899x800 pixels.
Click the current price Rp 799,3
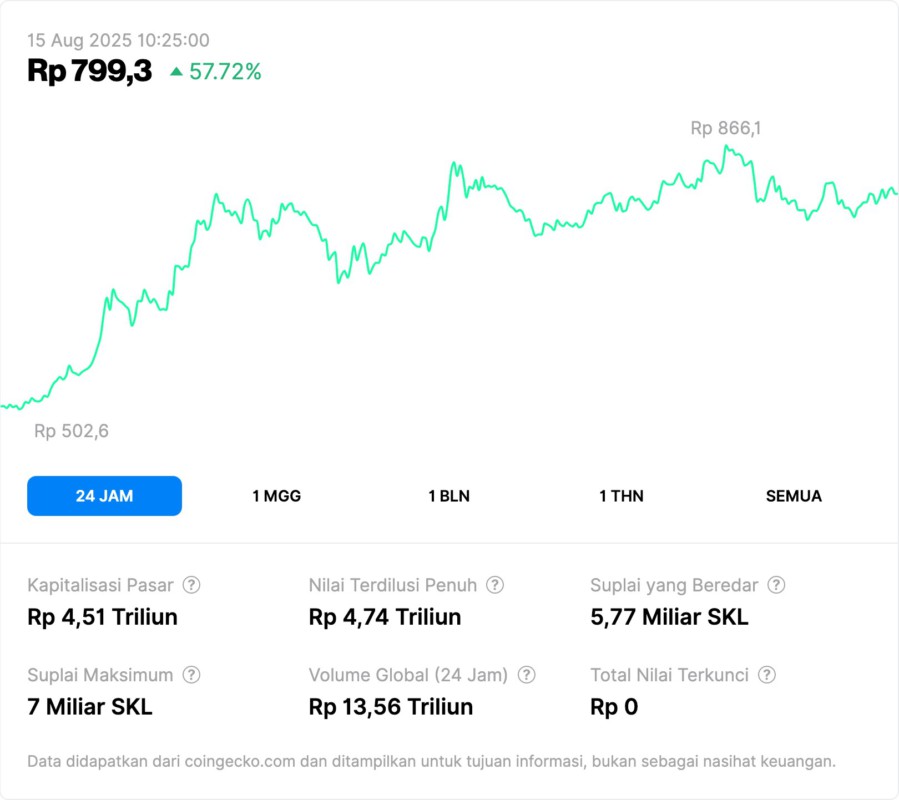tap(90, 71)
